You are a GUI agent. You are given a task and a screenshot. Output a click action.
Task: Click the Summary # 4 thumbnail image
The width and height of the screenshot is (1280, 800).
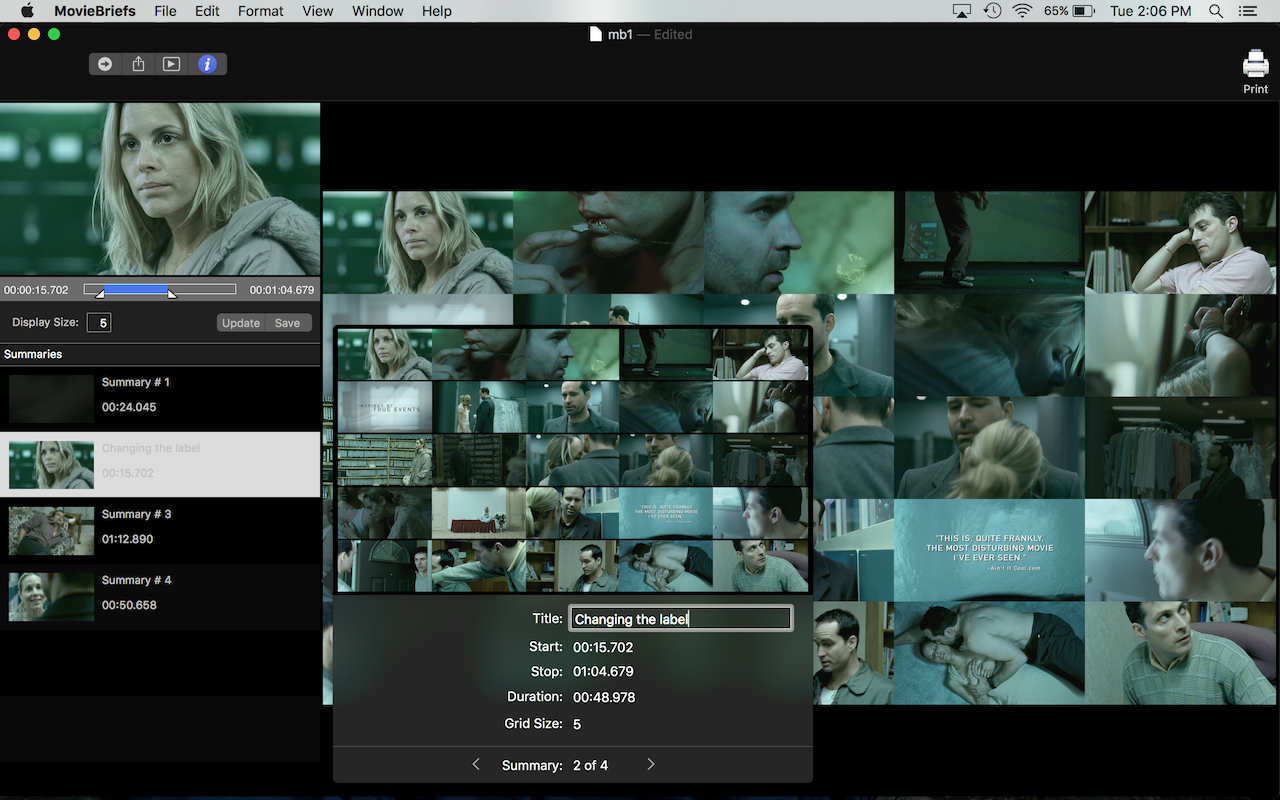pos(51,597)
